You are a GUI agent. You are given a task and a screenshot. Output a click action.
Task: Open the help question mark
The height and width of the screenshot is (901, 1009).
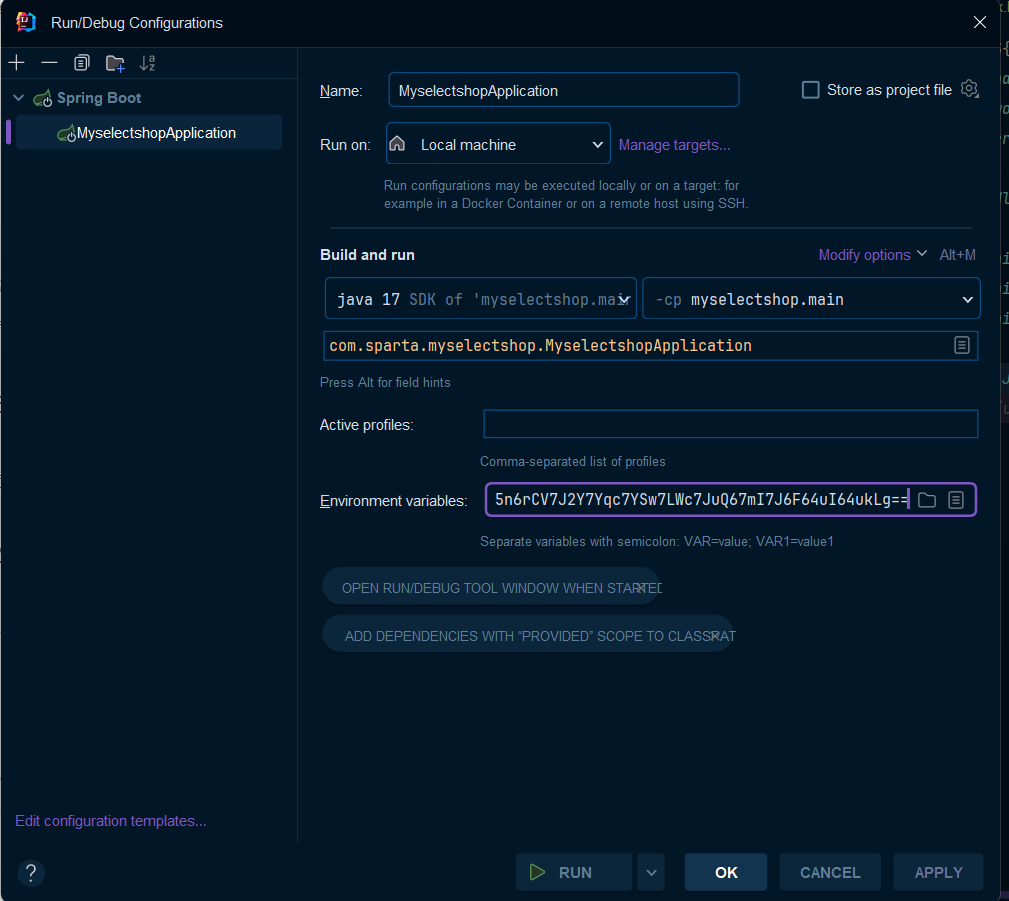click(31, 873)
